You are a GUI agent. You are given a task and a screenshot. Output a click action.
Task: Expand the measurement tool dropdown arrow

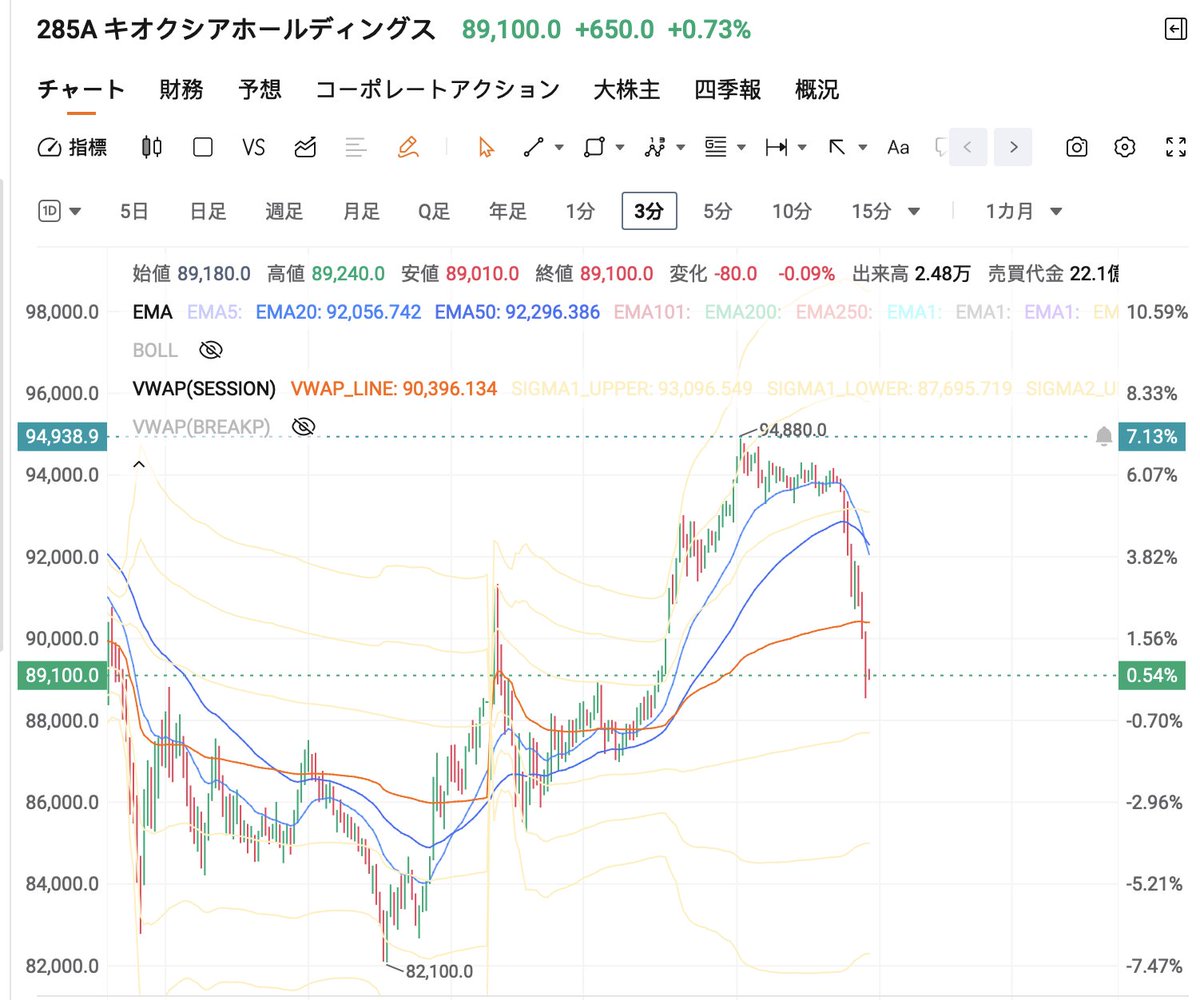click(x=802, y=148)
